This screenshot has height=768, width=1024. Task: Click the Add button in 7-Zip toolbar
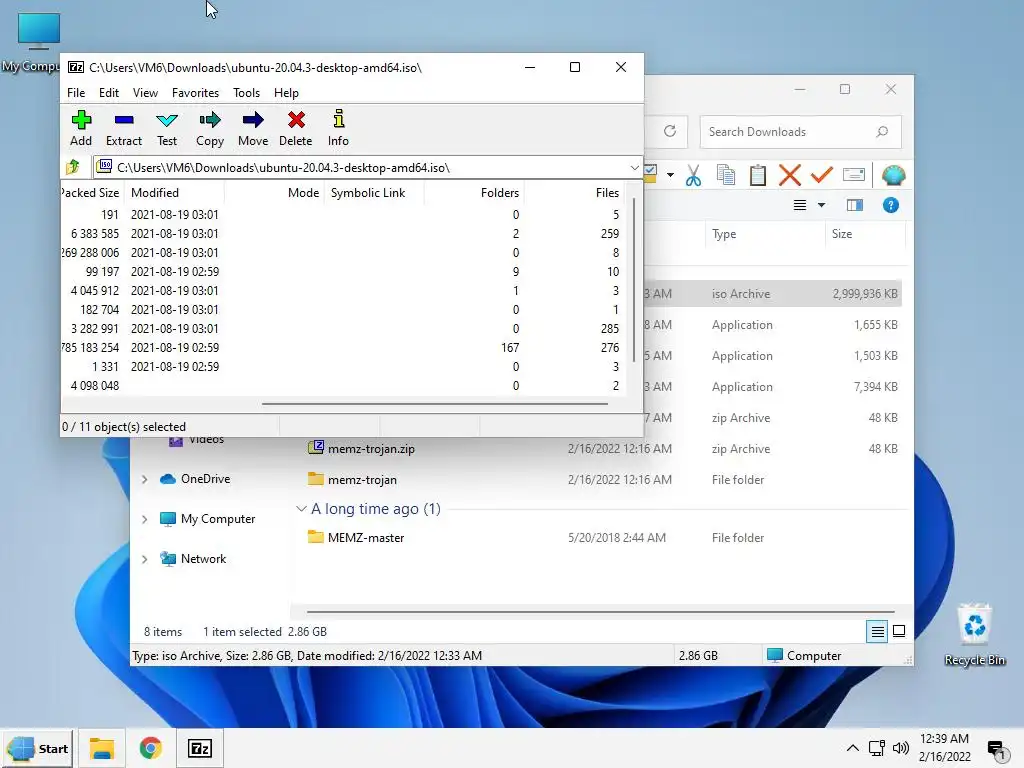tap(81, 128)
